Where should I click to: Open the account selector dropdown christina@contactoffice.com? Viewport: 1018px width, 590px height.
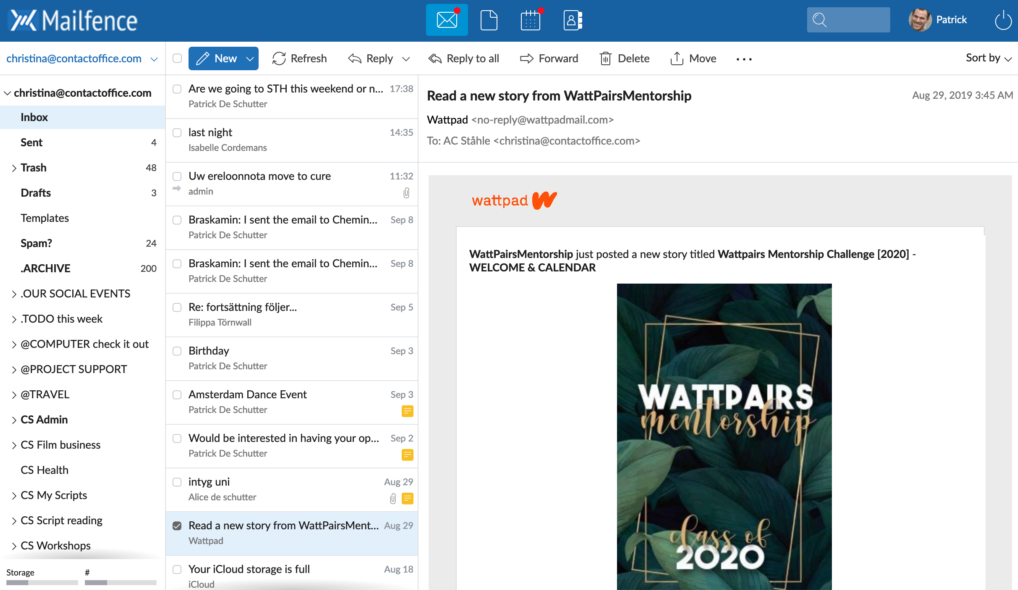82,58
